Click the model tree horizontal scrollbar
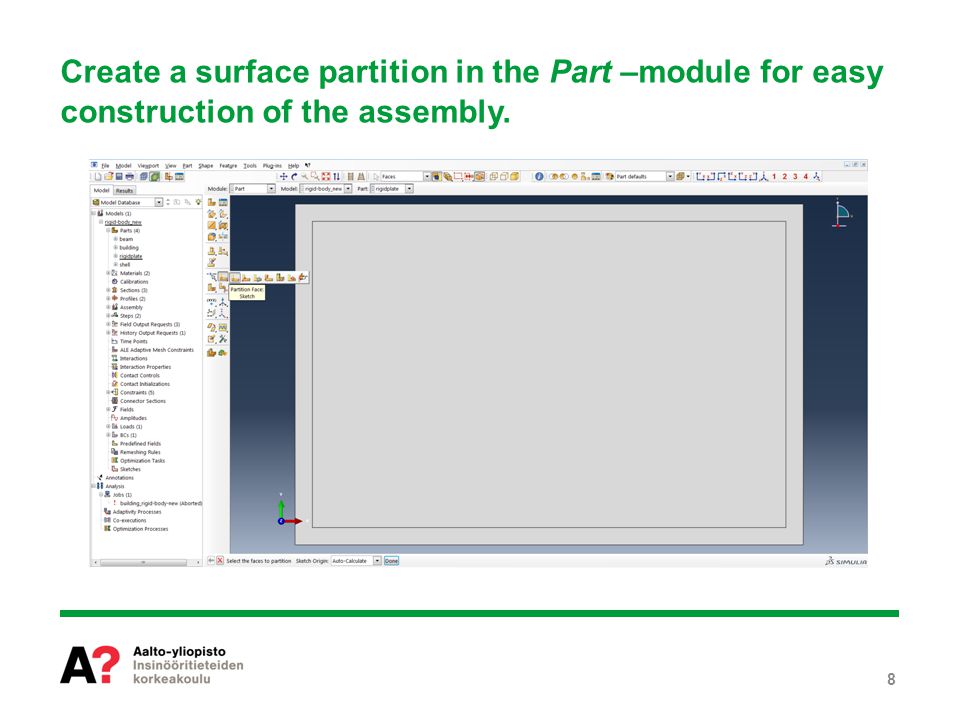 coord(144,562)
